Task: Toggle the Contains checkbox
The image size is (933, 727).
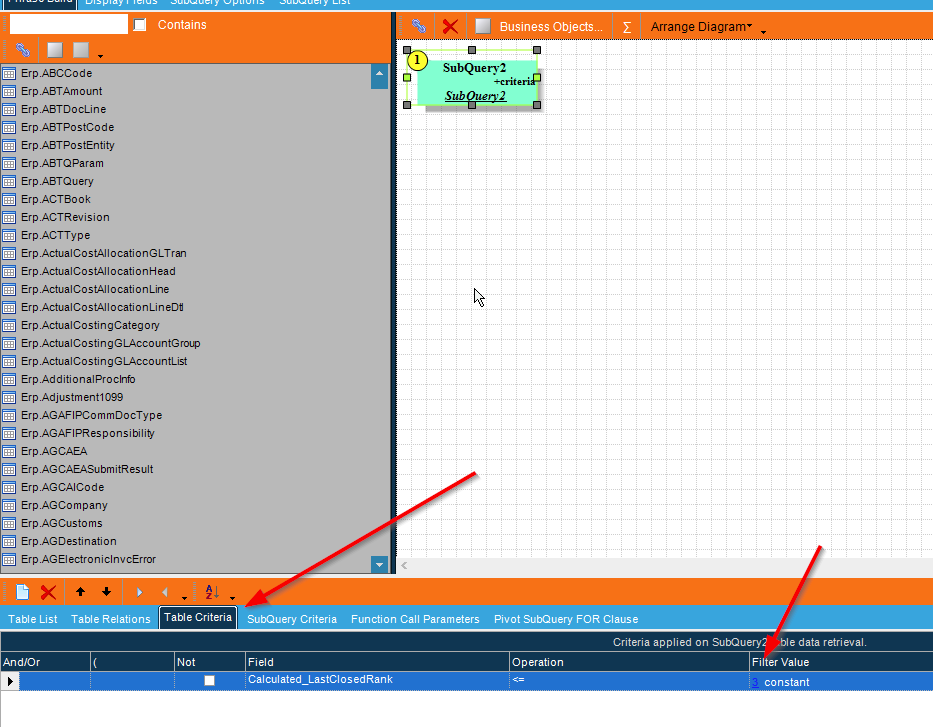Action: tap(140, 24)
